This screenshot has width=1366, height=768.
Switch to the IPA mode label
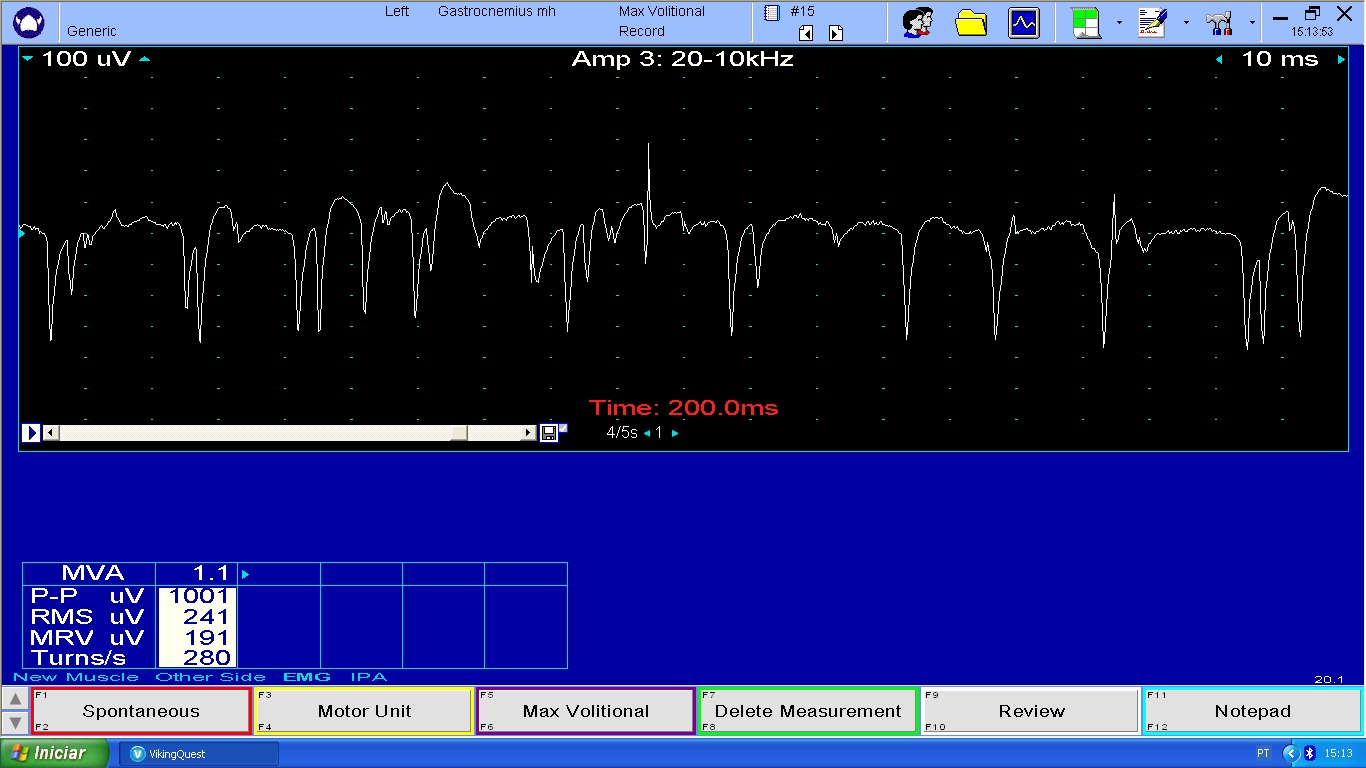point(368,677)
